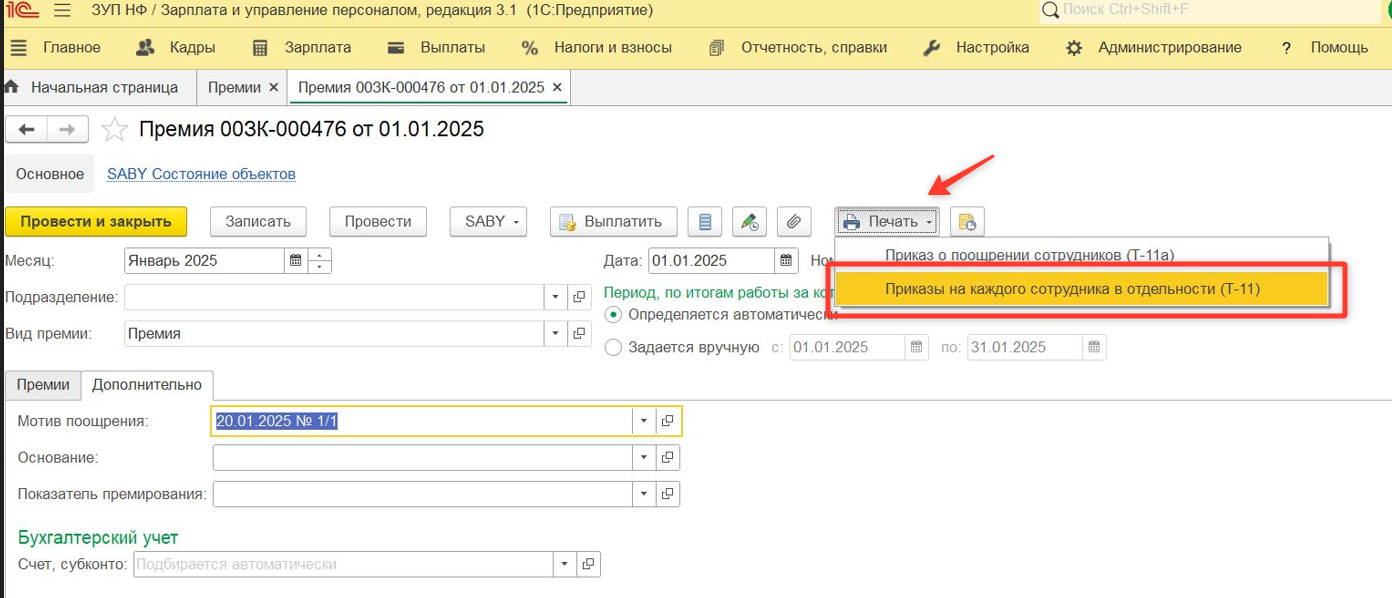Image resolution: width=1392 pixels, height=598 pixels.
Task: Click the document-with-clock icon right of Печать
Action: click(966, 222)
